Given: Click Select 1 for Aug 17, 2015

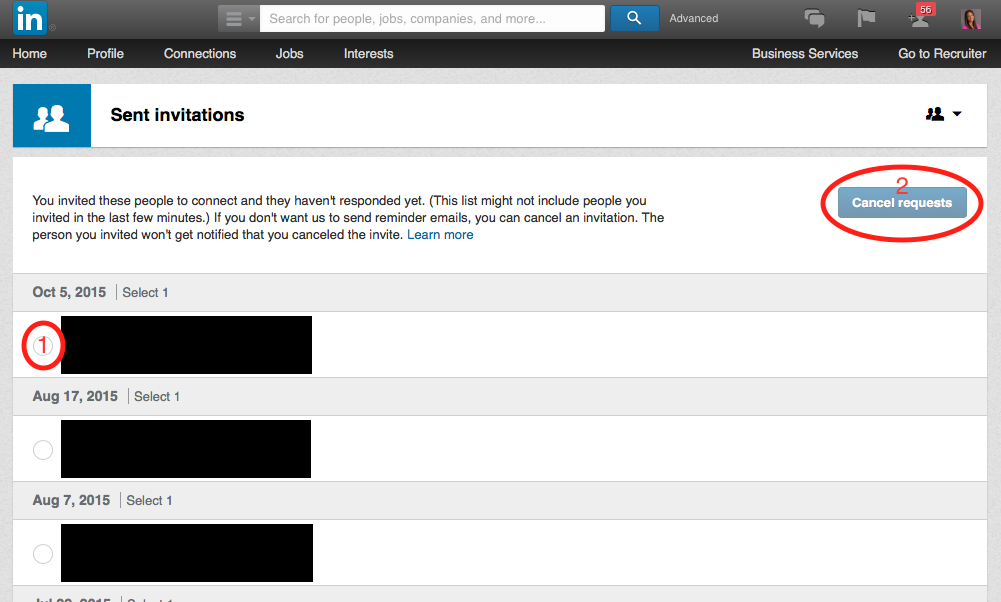Looking at the screenshot, I should coord(156,396).
